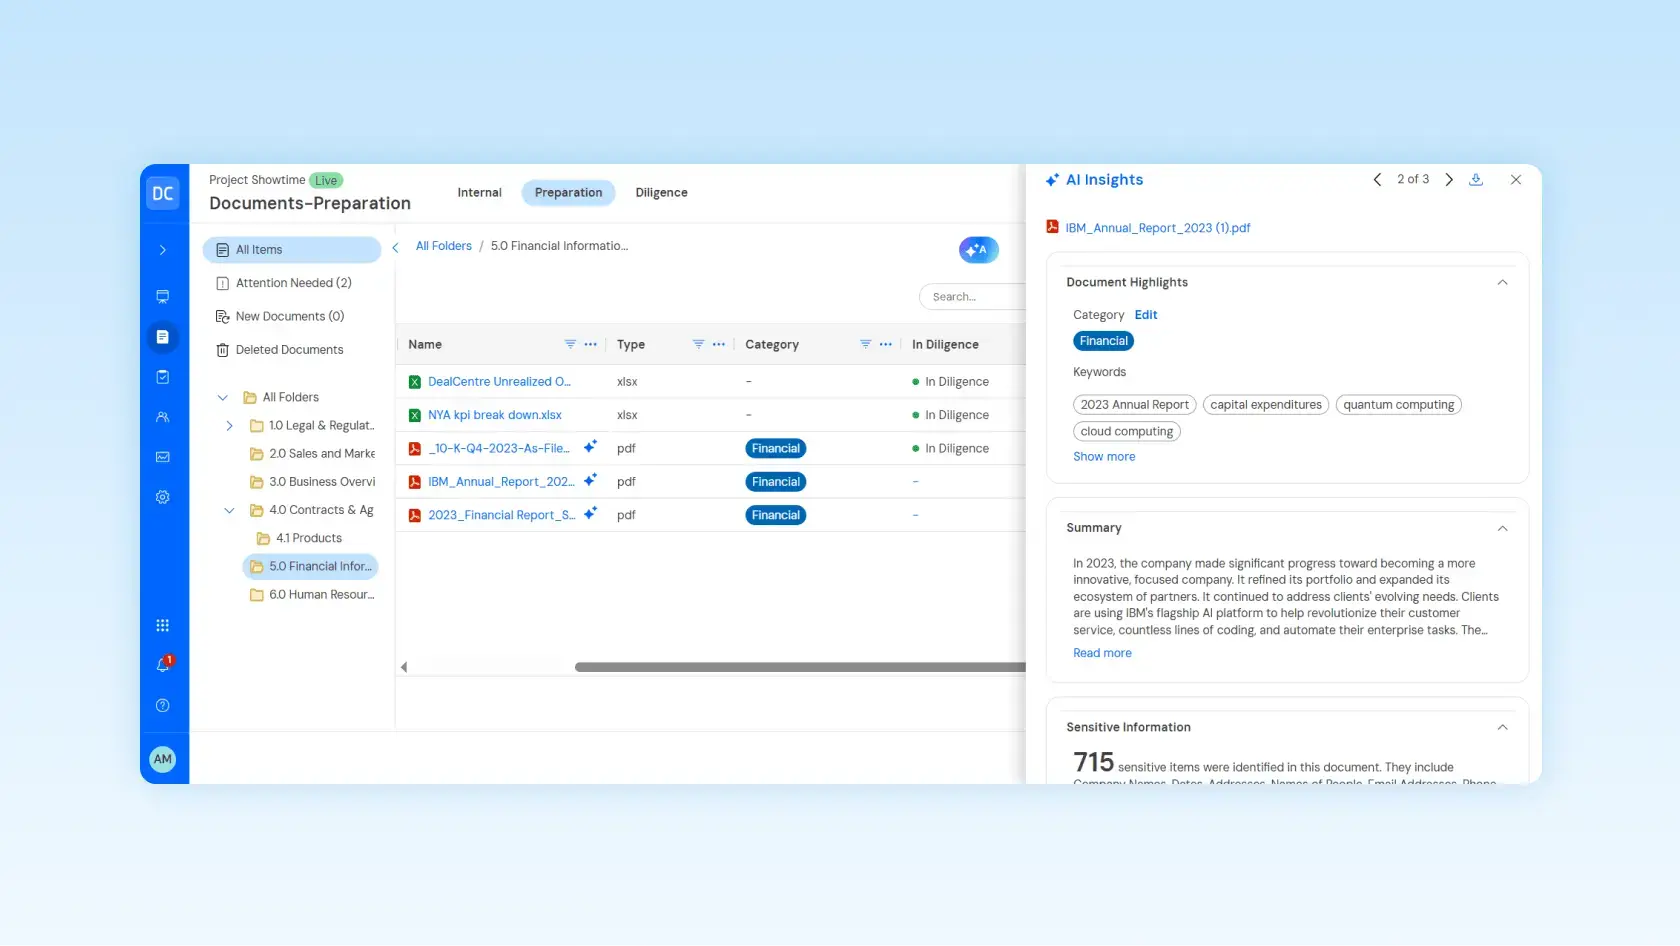Collapse the Document Highlights section
The width and height of the screenshot is (1680, 946).
(1502, 283)
